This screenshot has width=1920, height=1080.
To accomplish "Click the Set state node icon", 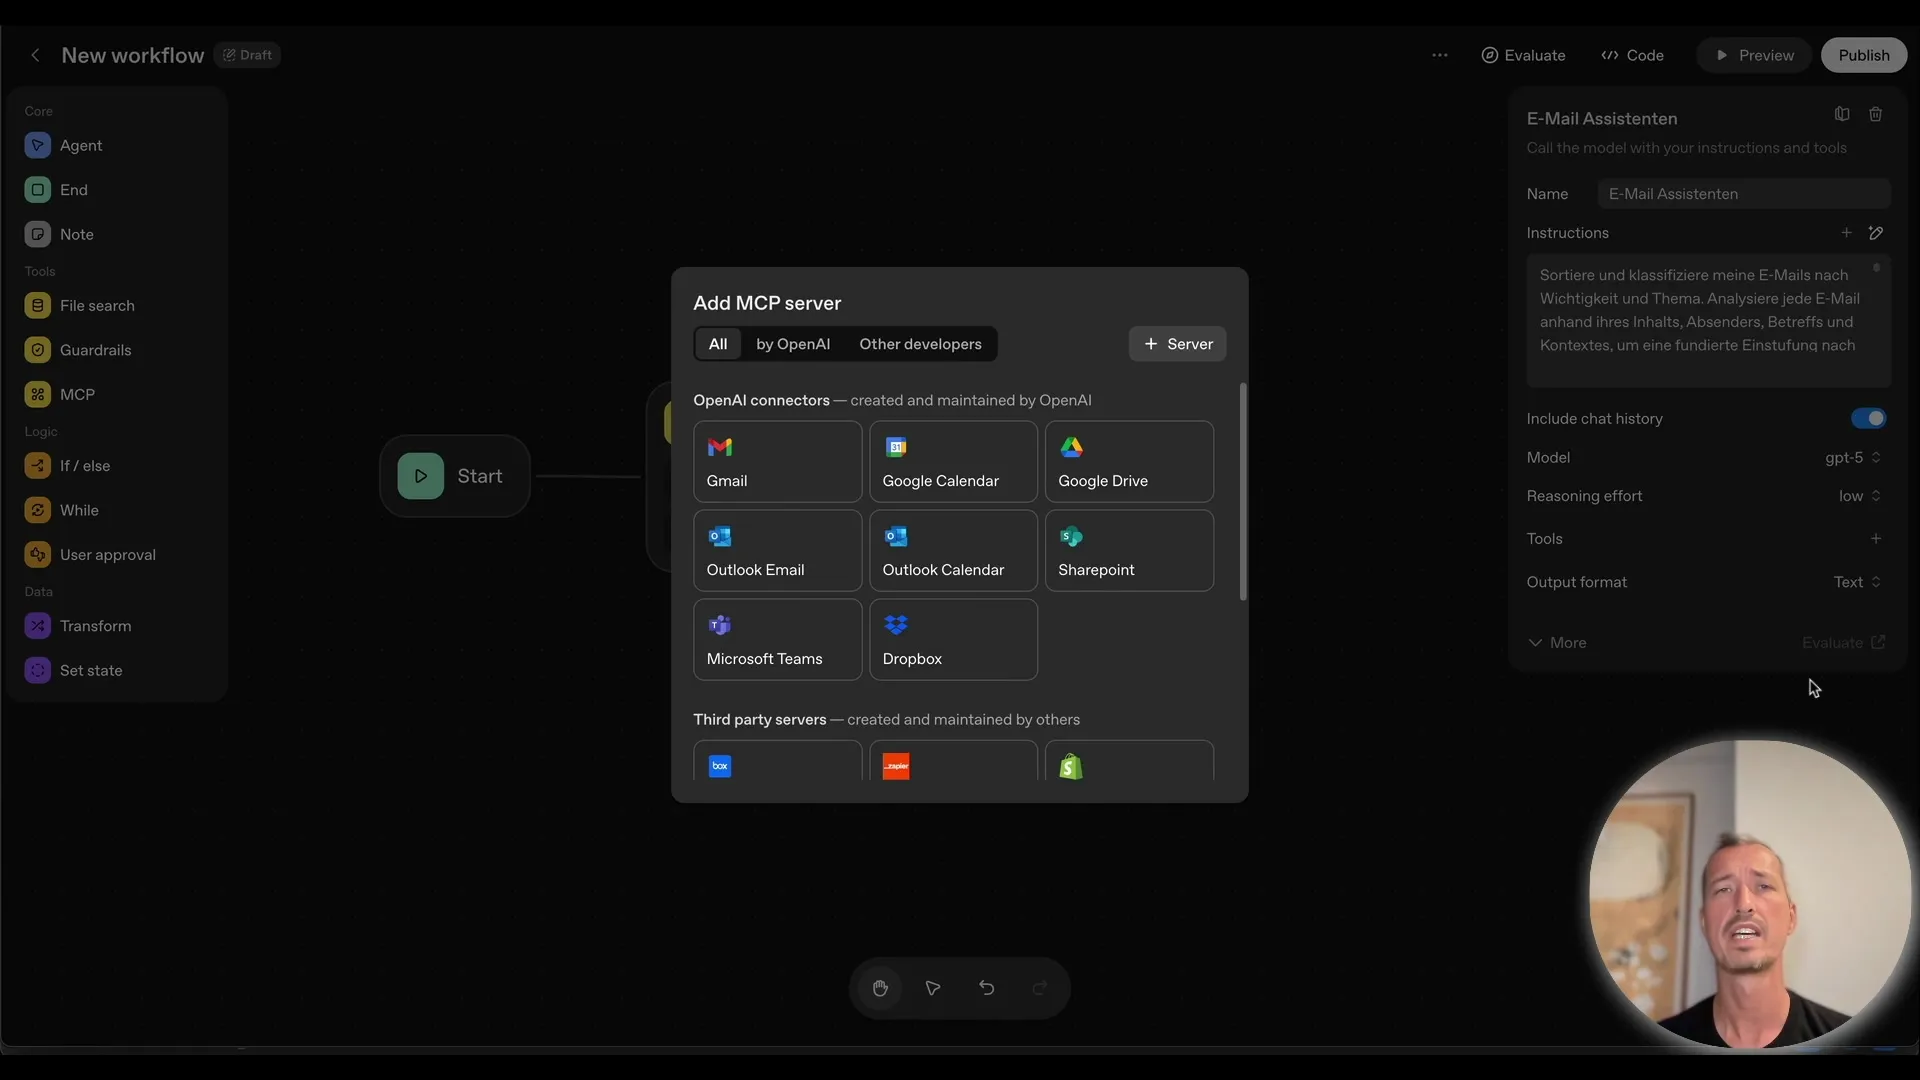I will click(37, 670).
